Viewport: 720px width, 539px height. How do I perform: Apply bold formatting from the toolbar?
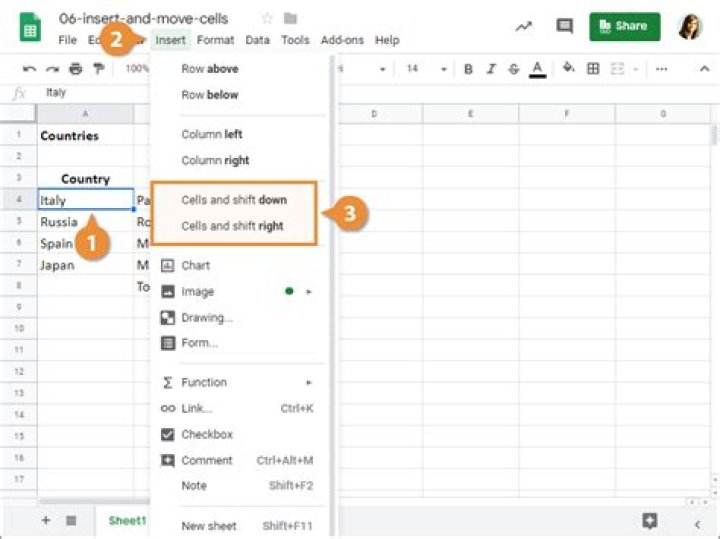tap(468, 69)
